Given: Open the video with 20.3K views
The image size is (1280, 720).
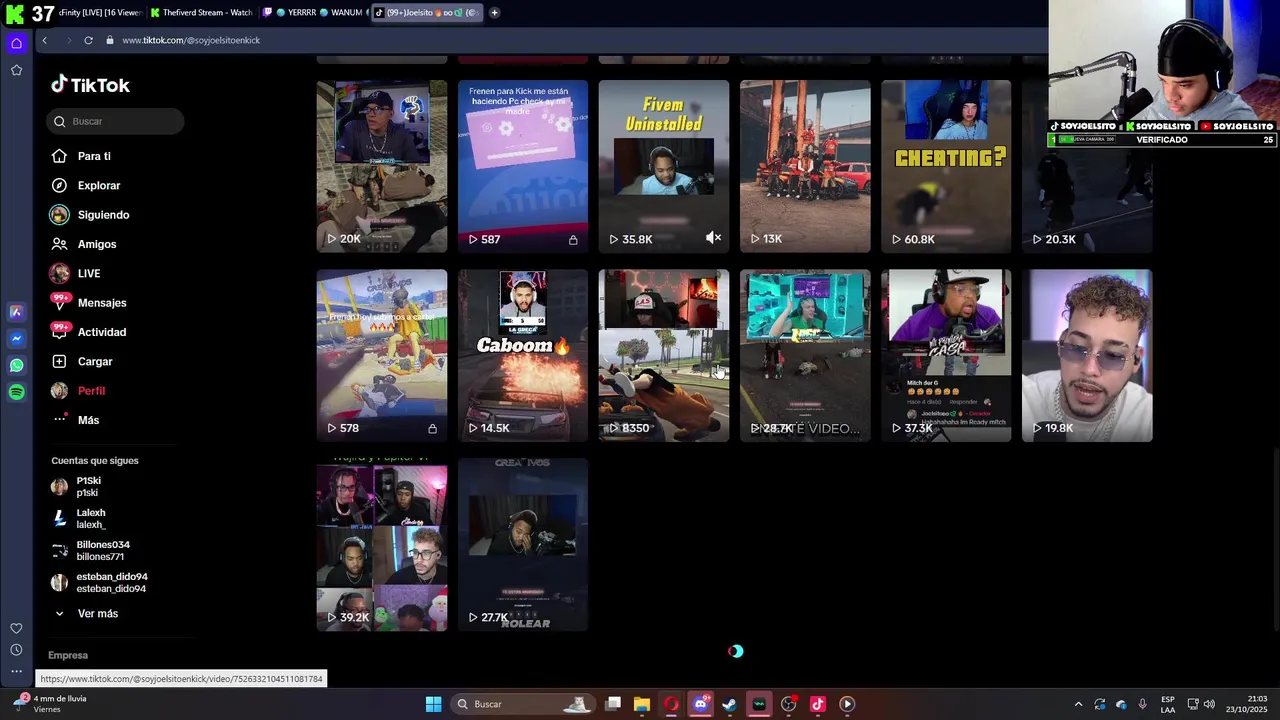Looking at the screenshot, I should [1087, 166].
